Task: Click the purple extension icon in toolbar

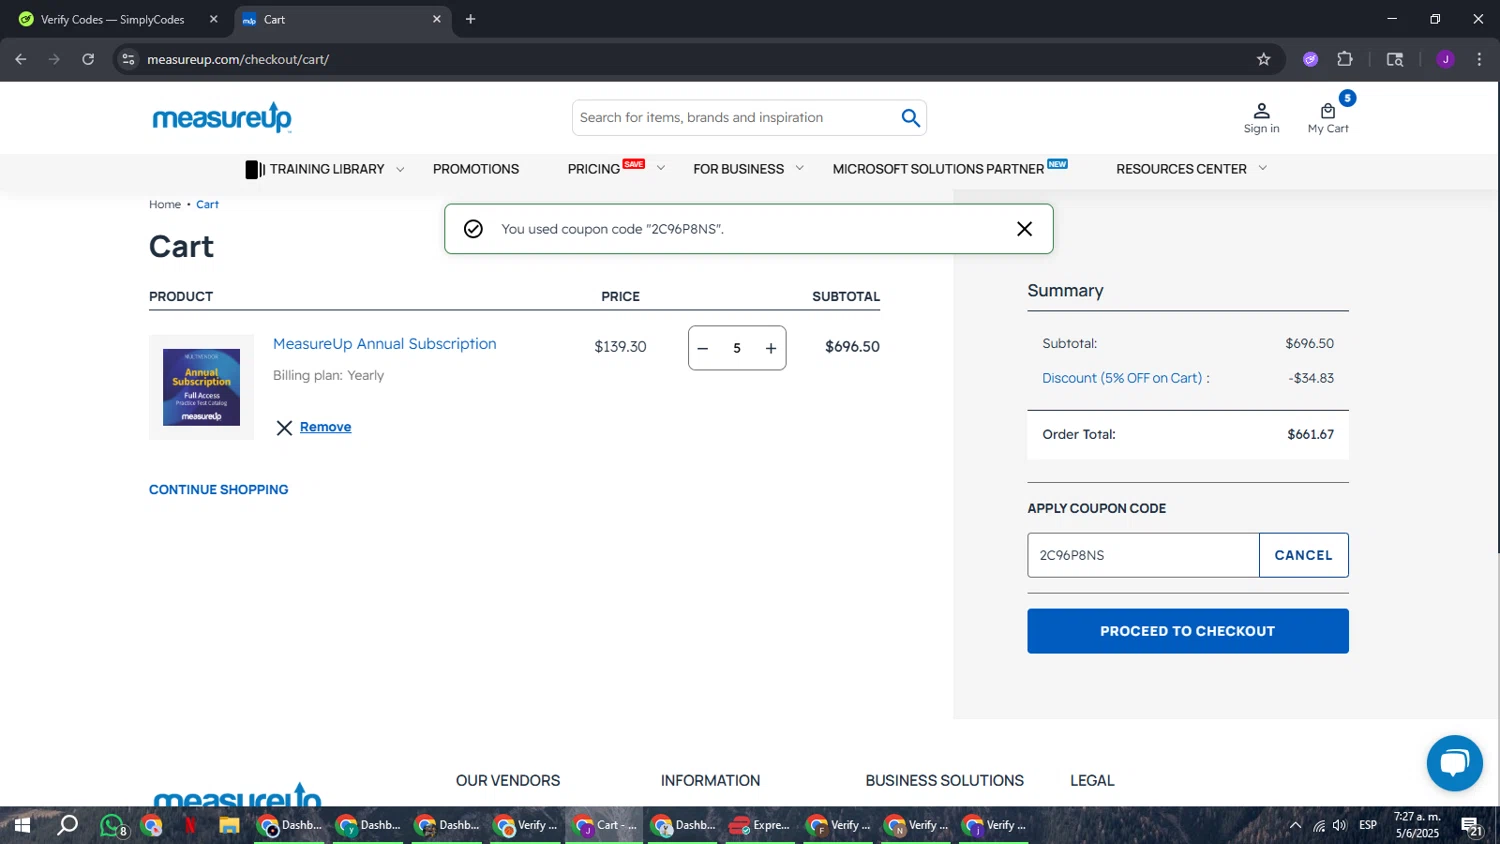Action: (1310, 59)
